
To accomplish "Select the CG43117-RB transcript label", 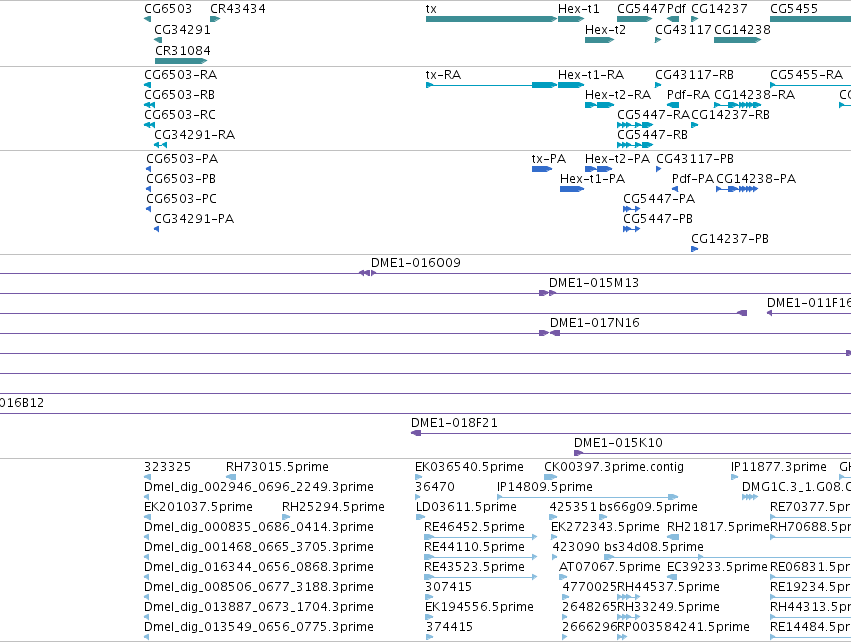I will 694,74.
